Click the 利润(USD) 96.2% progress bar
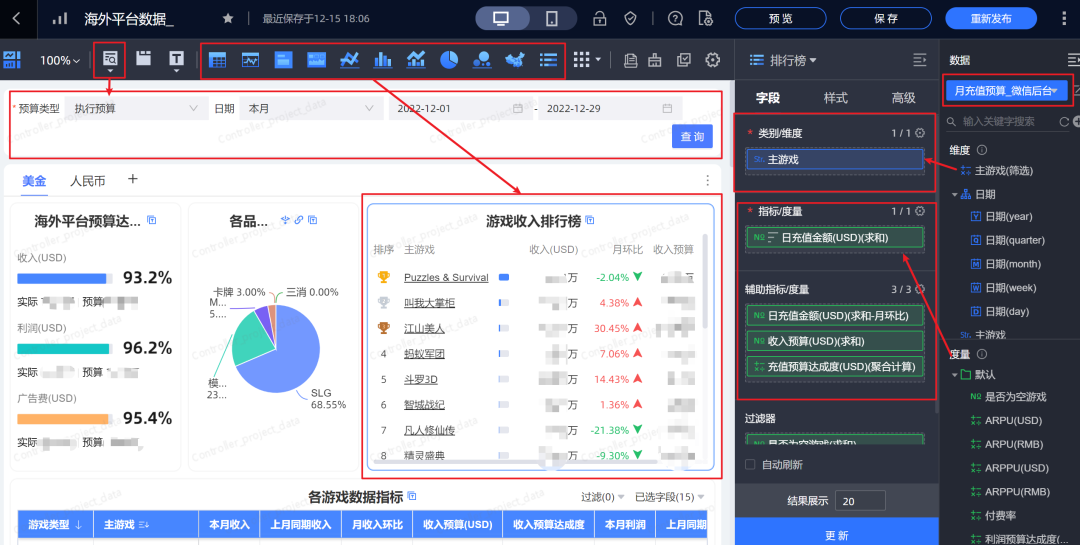The width and height of the screenshot is (1080, 545). point(63,349)
